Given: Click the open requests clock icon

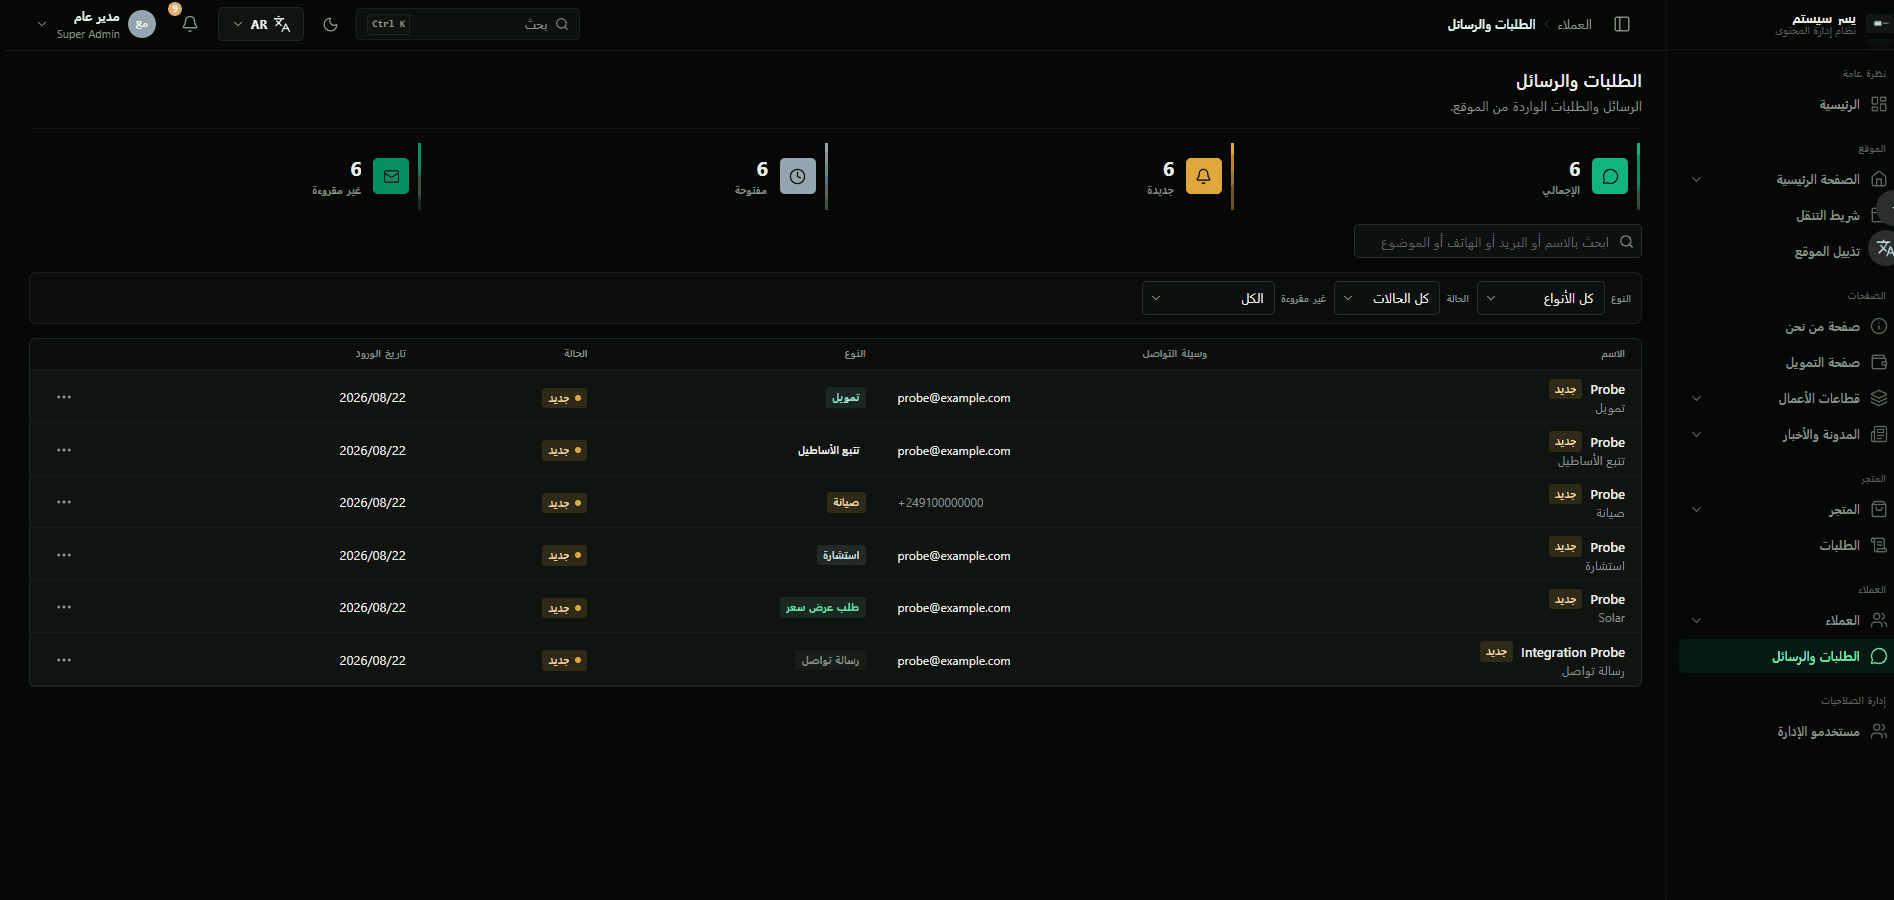Looking at the screenshot, I should 797,176.
